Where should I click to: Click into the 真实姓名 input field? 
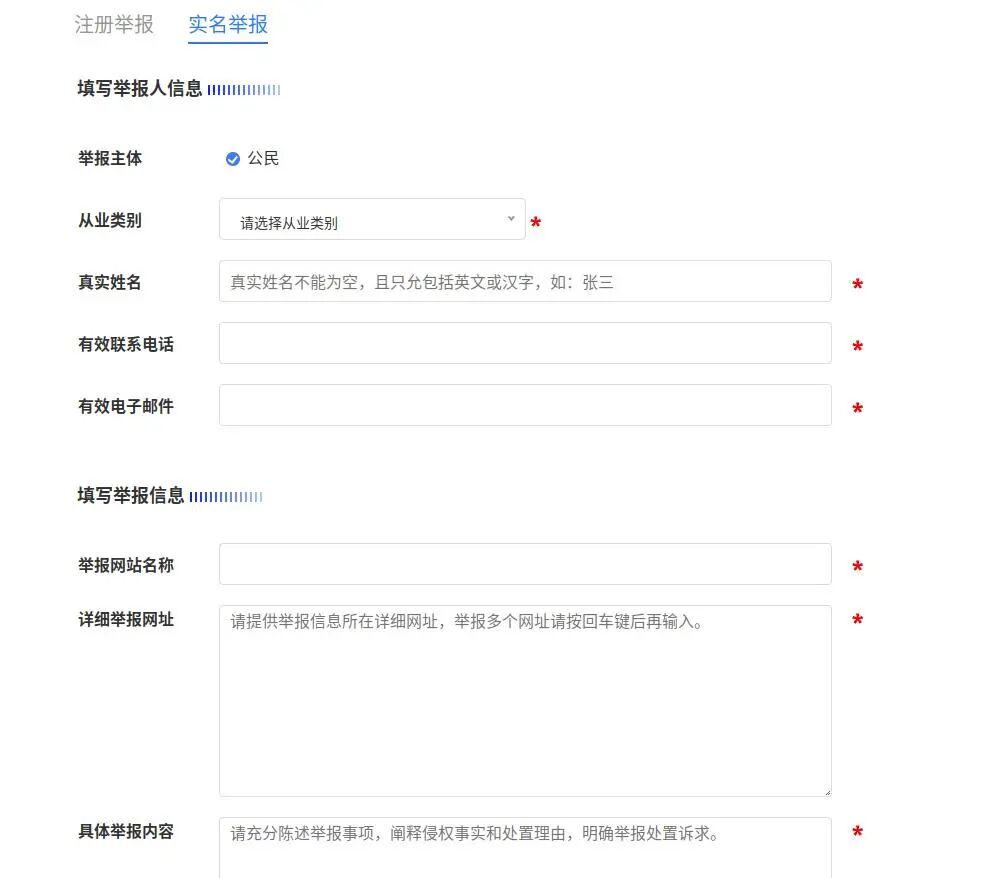525,281
